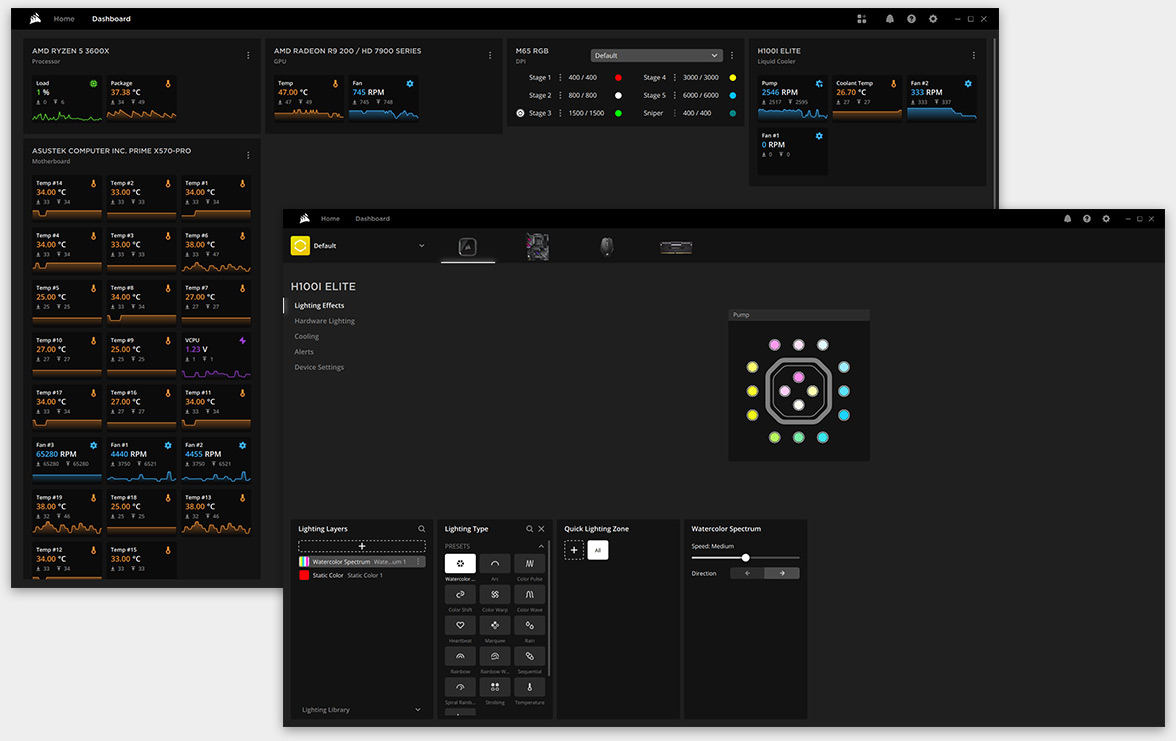Choose the Color Warp preset
Viewport: 1176px width, 741px height.
(x=495, y=594)
